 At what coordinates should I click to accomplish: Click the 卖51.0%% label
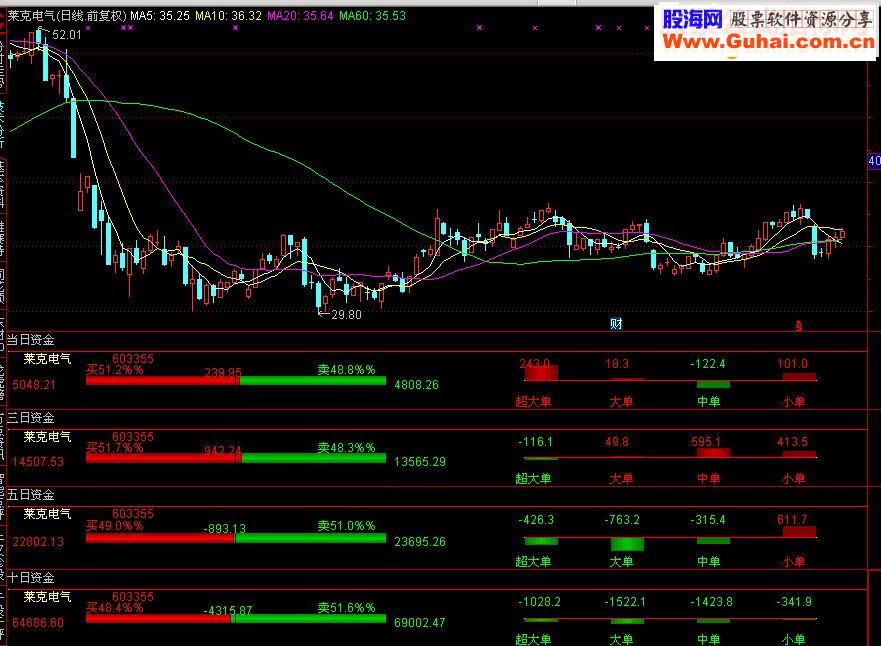click(x=346, y=526)
